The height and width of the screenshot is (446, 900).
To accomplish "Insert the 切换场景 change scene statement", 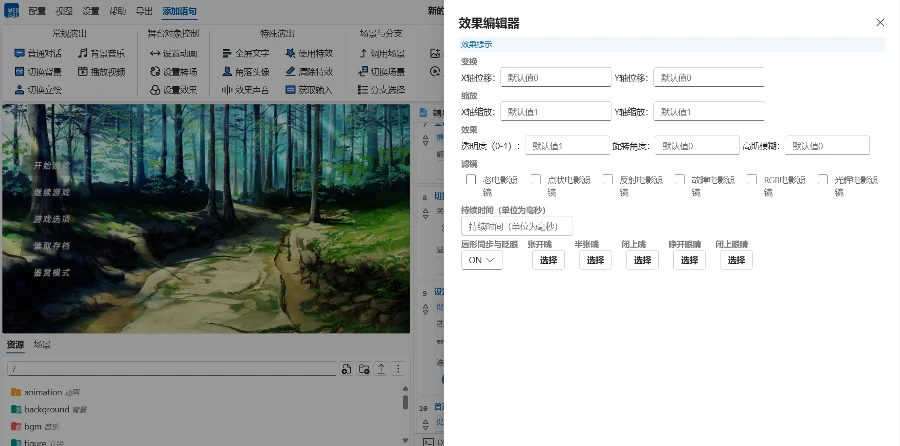I will 381,72.
